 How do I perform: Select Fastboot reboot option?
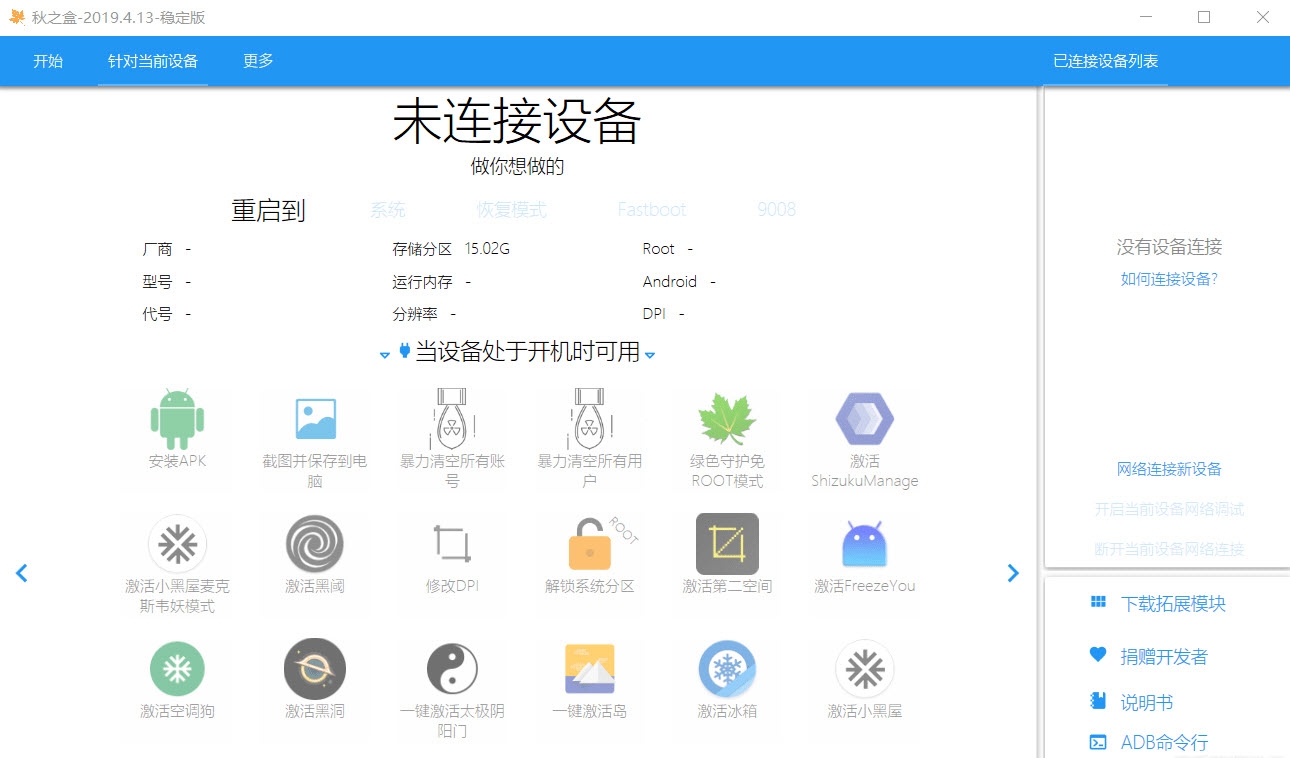click(x=651, y=209)
